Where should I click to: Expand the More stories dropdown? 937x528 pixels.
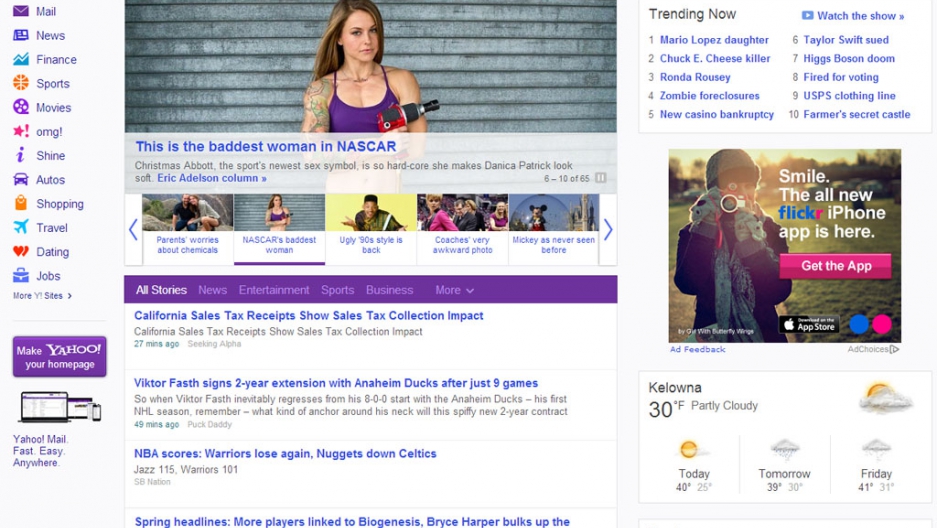[x=454, y=290]
